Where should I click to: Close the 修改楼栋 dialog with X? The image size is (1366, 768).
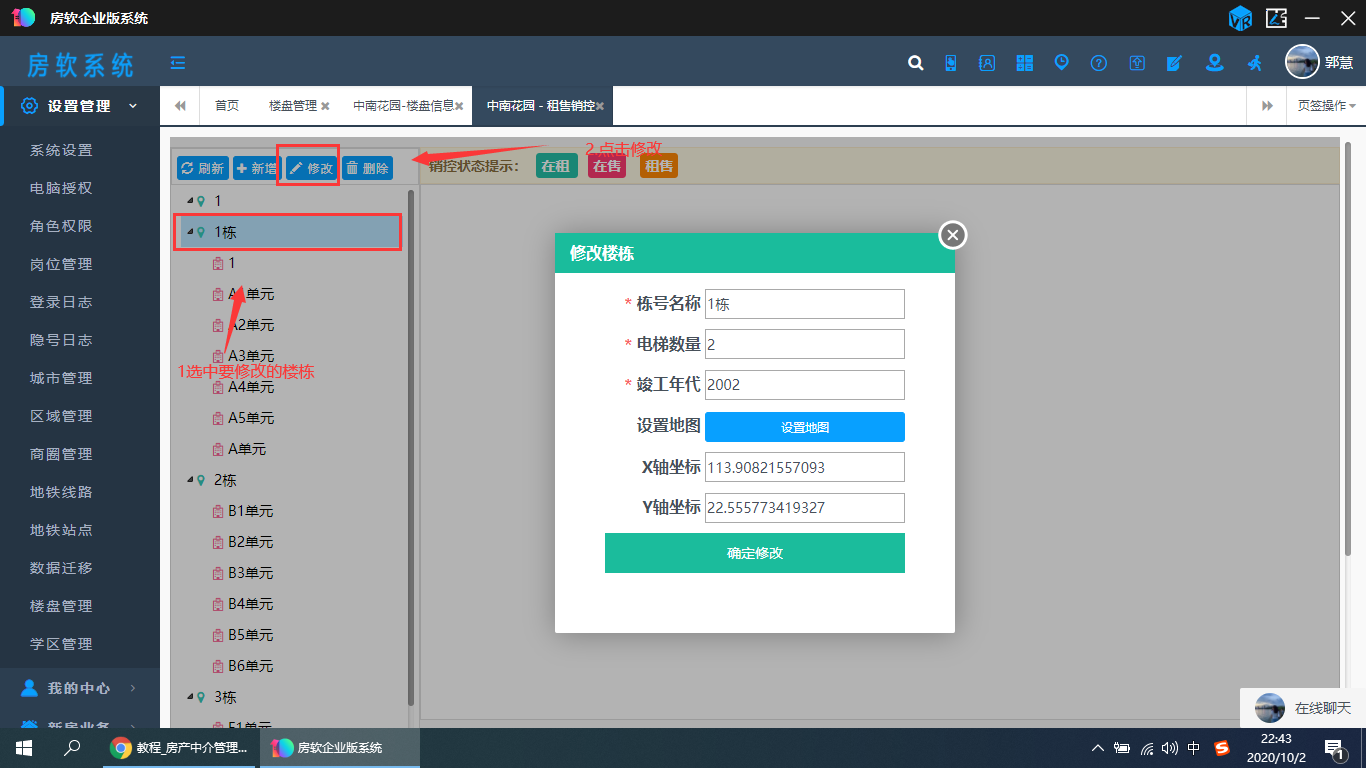point(953,235)
